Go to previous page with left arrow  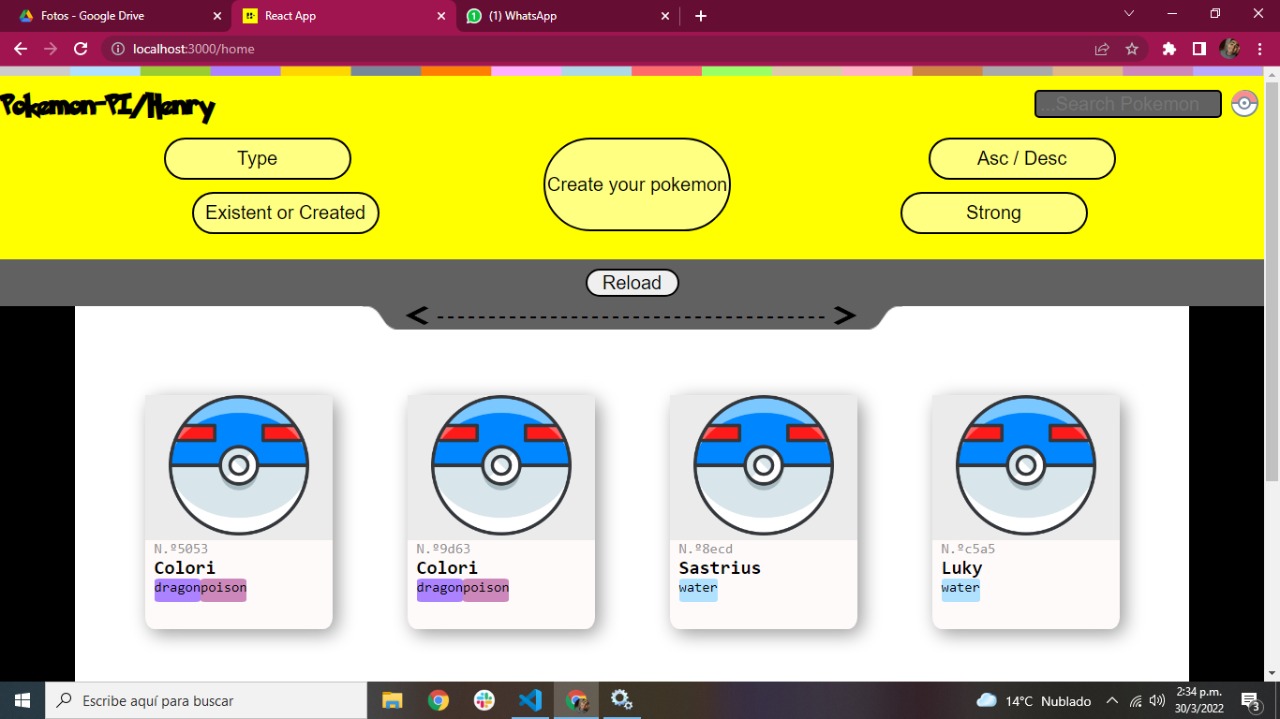(x=417, y=316)
